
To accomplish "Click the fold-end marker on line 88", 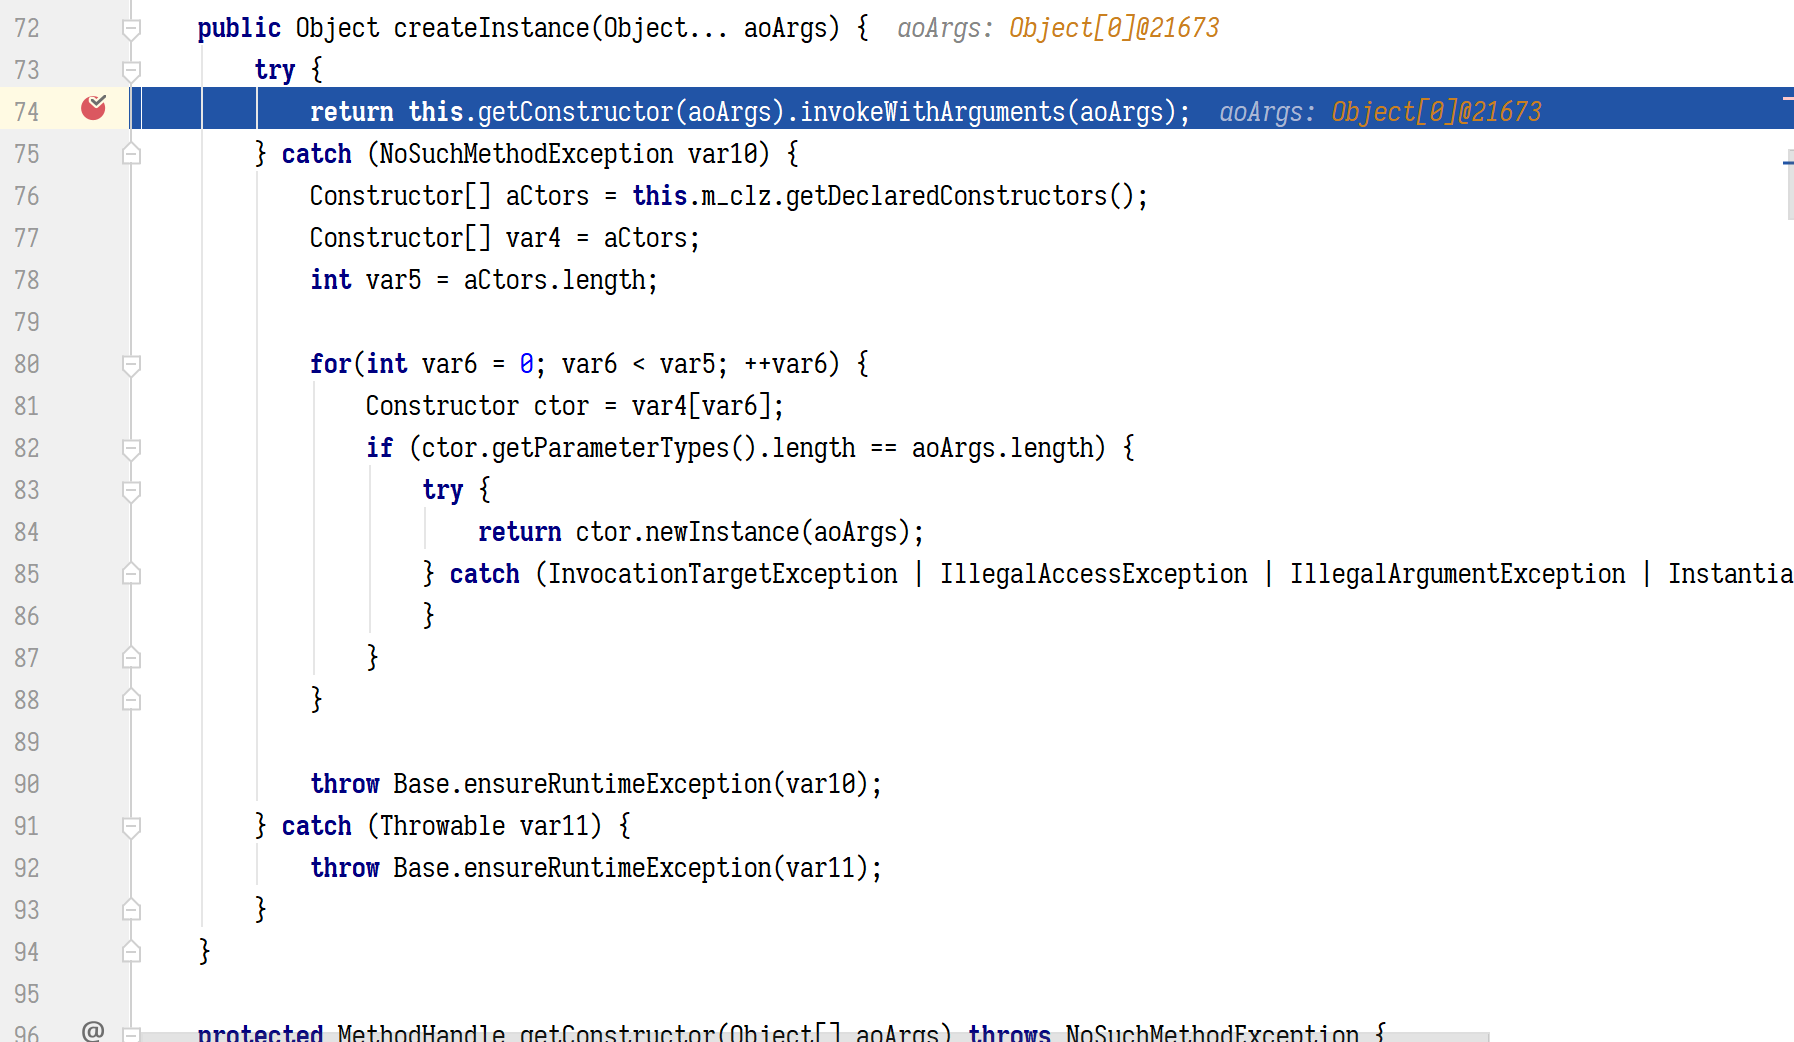I will [131, 700].
